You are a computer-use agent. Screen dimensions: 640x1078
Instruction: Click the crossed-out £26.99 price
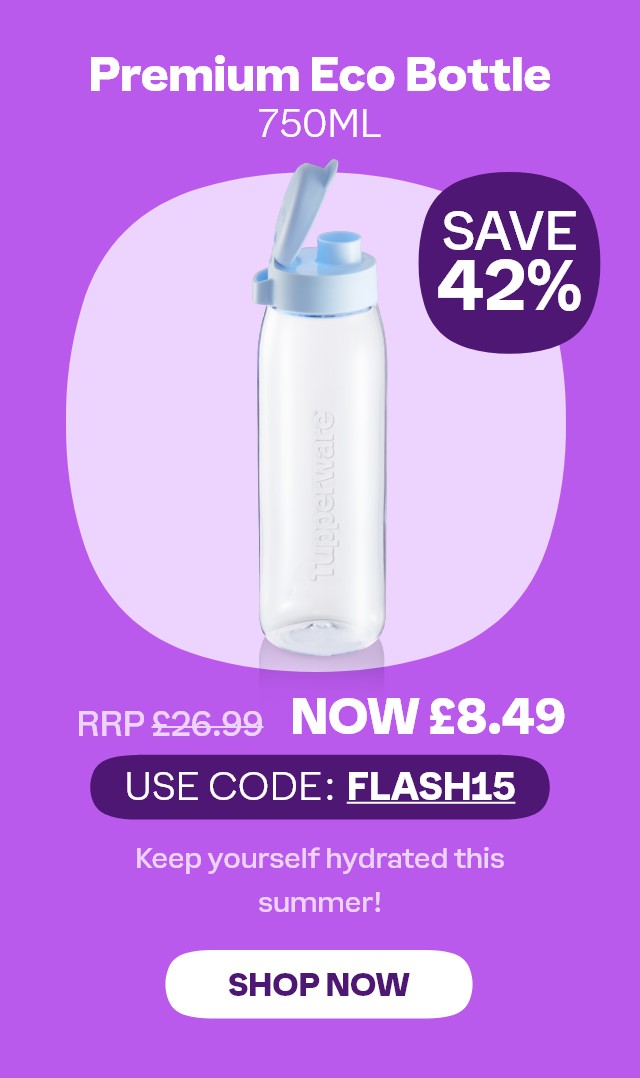point(208,723)
